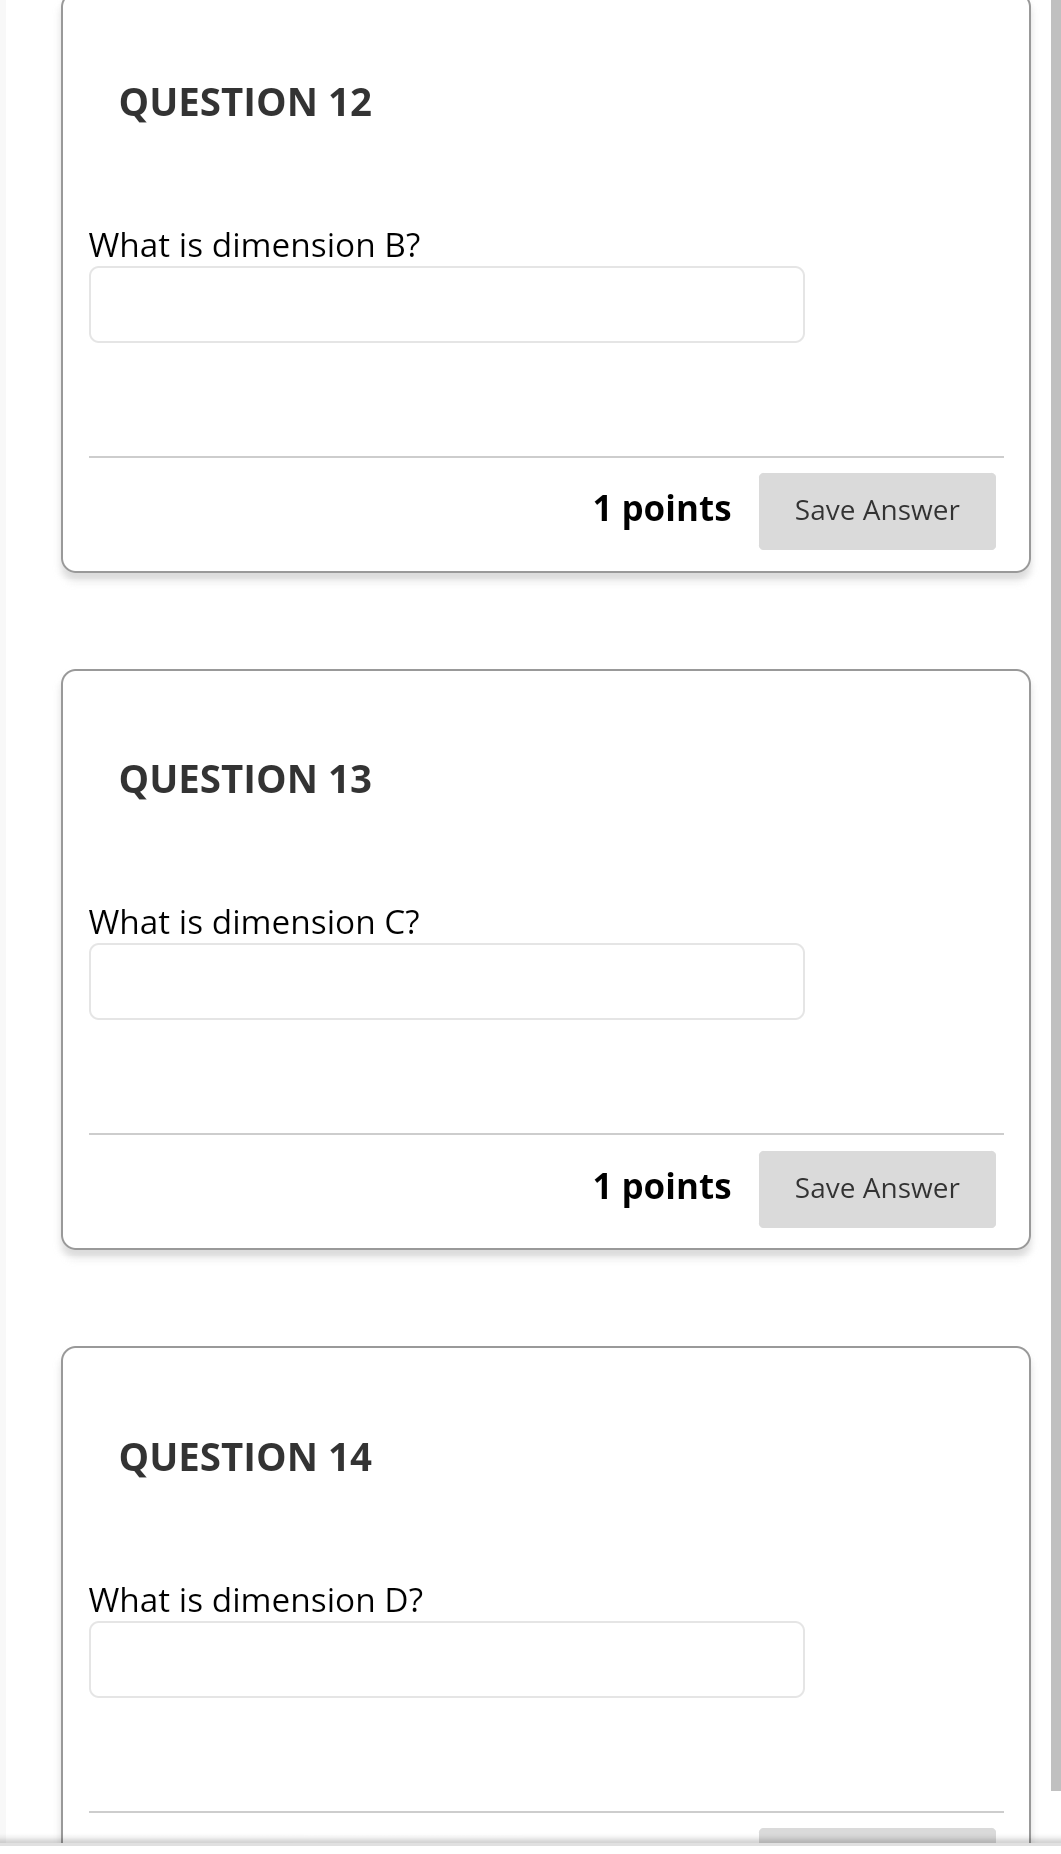This screenshot has width=1061, height=1854.
Task: Click the '1 points' label under Question 12
Action: click(661, 508)
